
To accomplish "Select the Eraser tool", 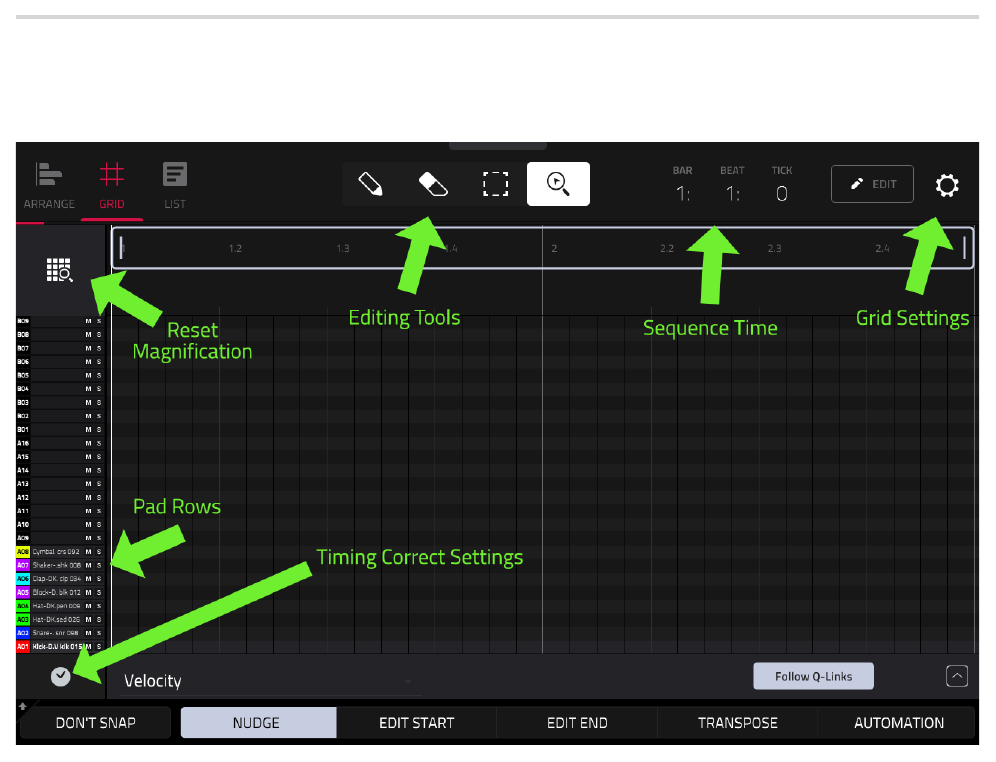I will (433, 184).
